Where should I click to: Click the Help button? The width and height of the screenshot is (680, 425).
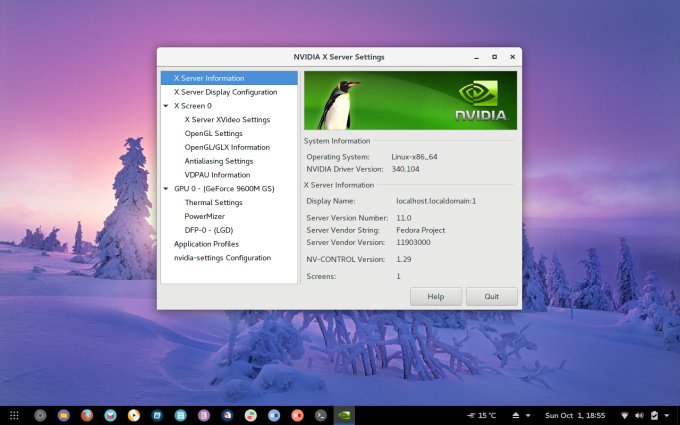pos(436,297)
